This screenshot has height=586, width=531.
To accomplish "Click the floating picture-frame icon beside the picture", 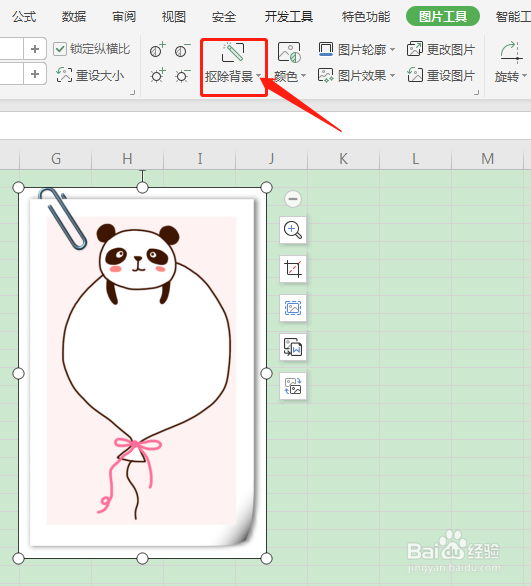I will click(293, 308).
